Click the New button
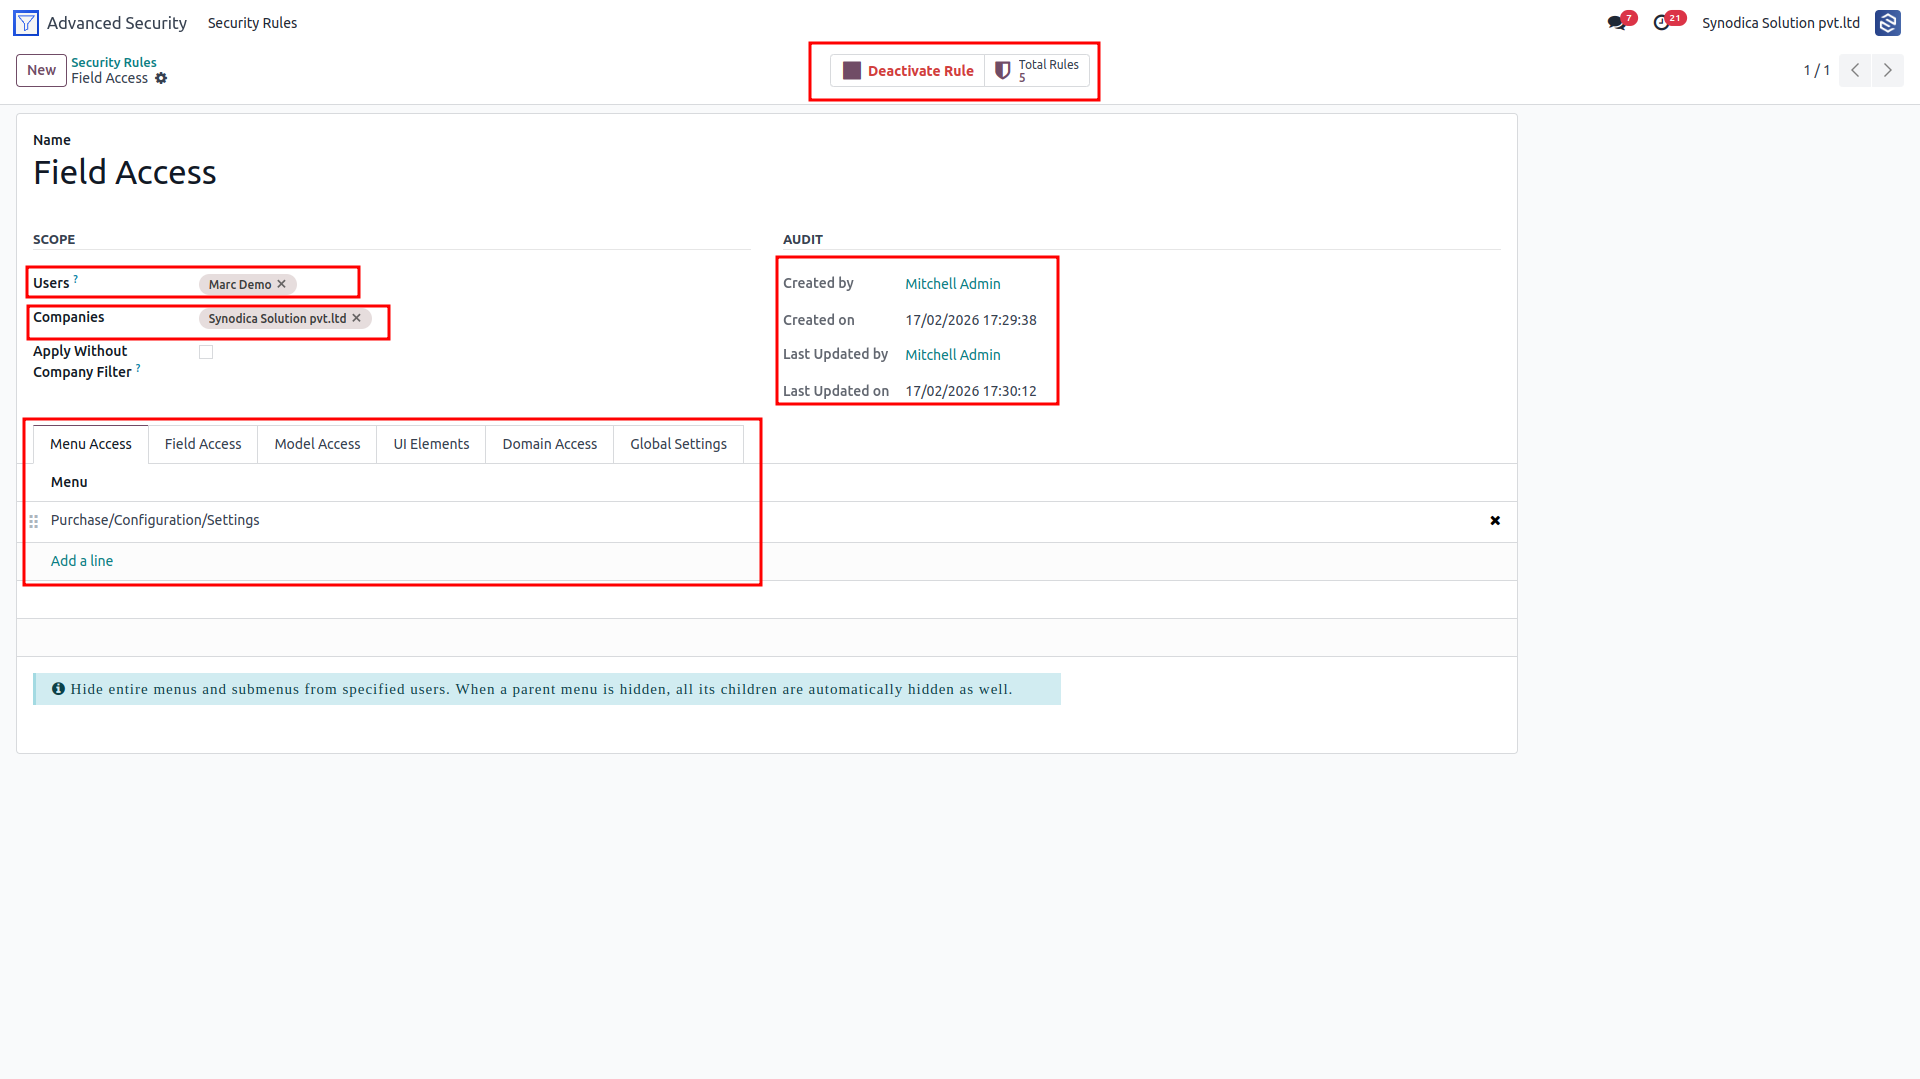Image resolution: width=1920 pixels, height=1079 pixels. [41, 70]
